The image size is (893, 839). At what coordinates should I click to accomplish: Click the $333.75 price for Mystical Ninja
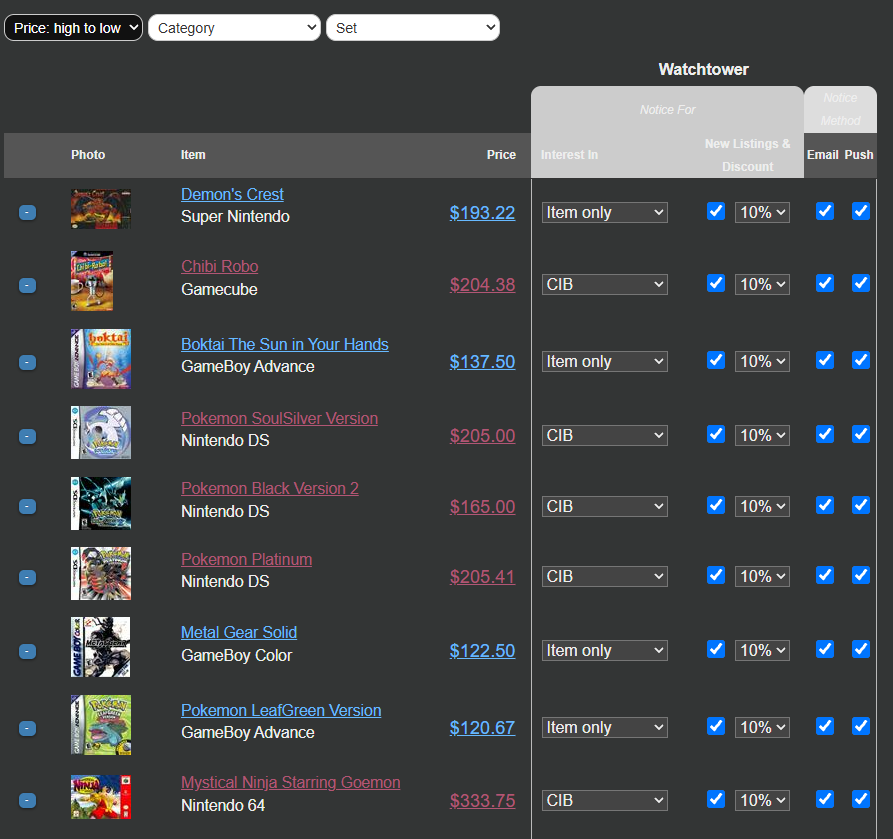482,800
